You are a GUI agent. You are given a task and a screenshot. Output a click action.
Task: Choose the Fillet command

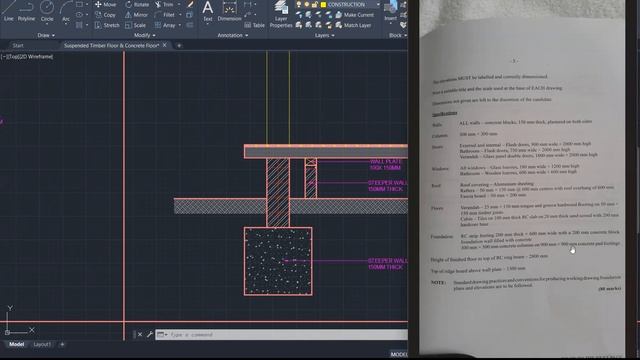tap(164, 15)
